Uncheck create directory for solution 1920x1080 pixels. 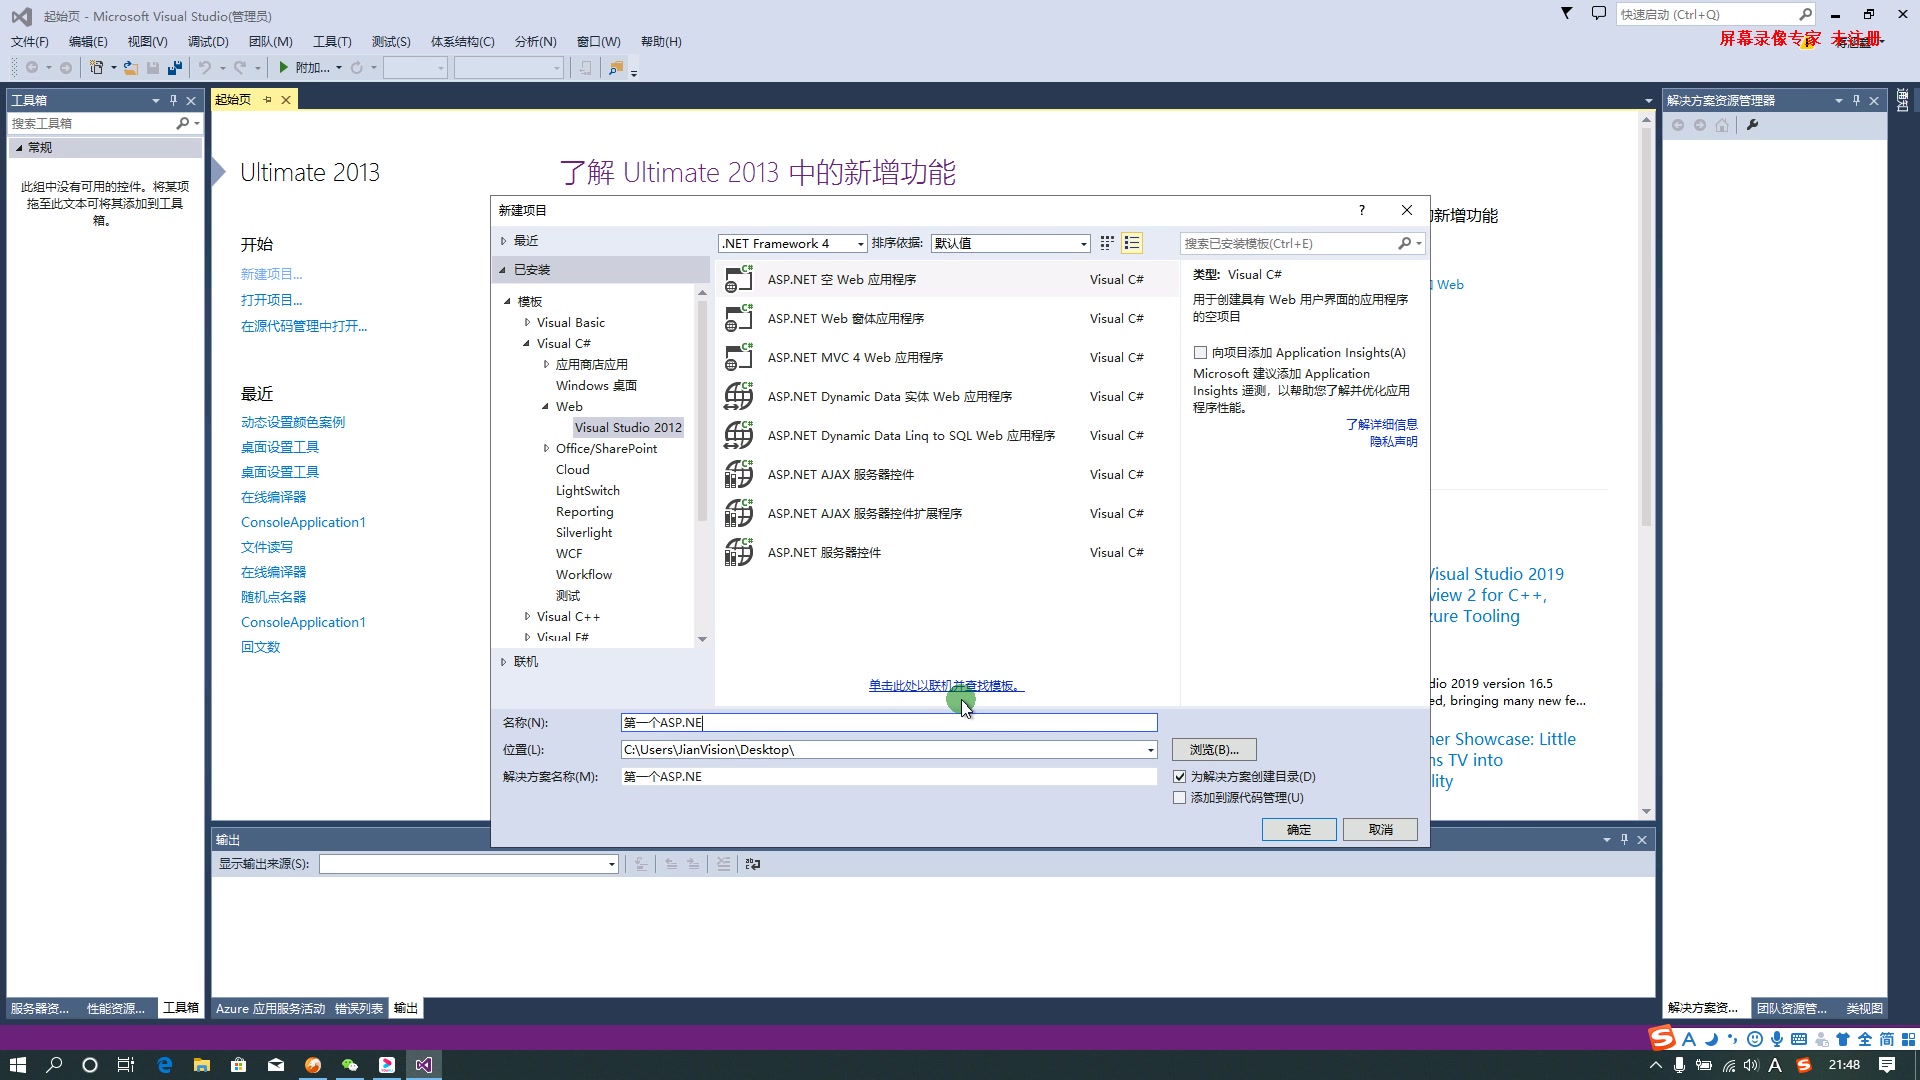point(1180,777)
